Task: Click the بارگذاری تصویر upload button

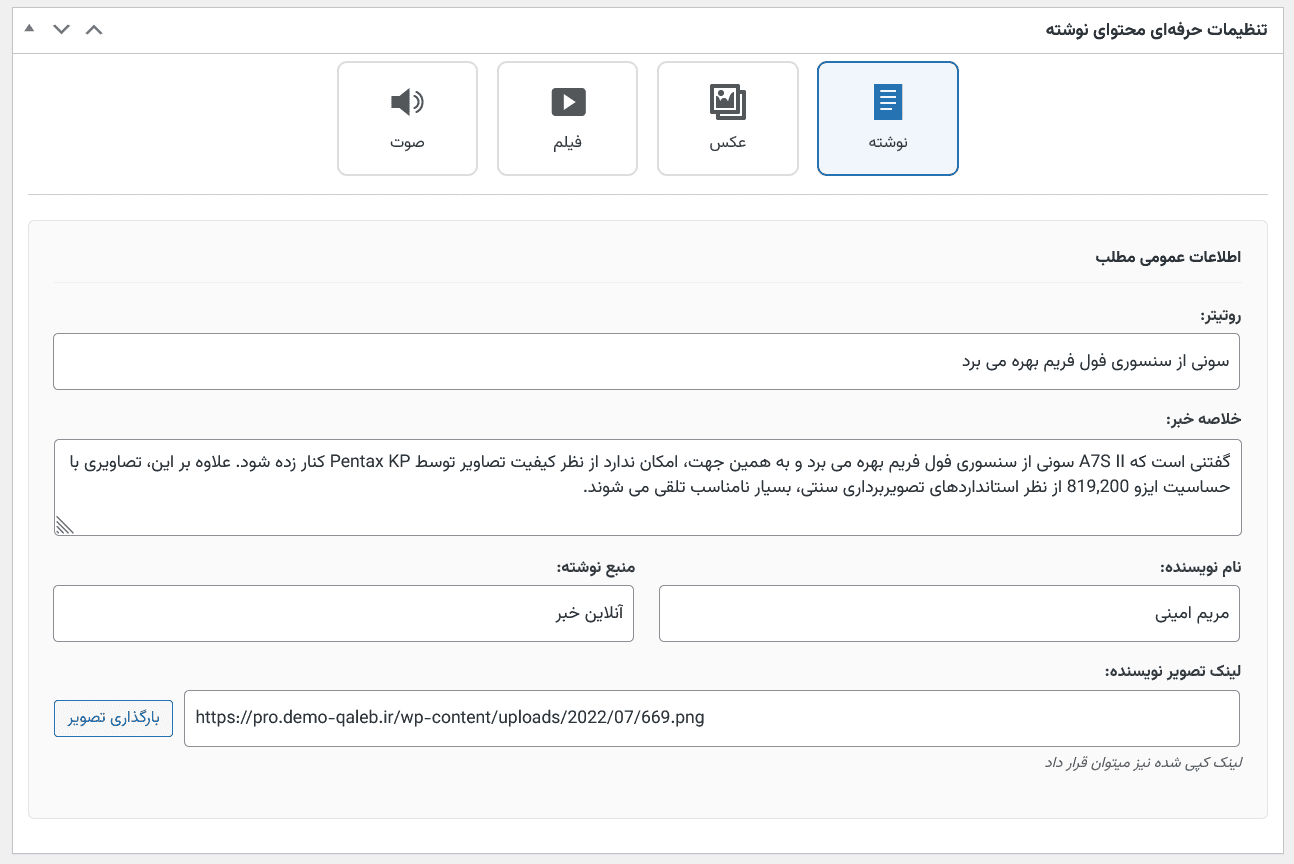Action: (x=113, y=718)
